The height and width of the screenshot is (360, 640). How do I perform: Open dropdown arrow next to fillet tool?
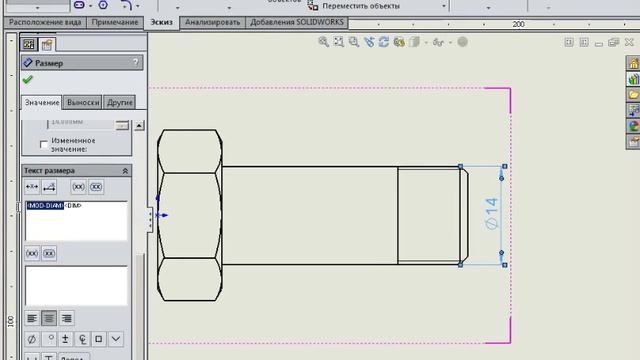138,6
